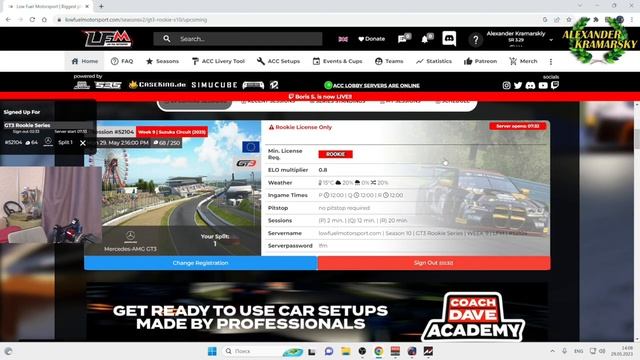Open the LFM logo home link

click(108, 39)
